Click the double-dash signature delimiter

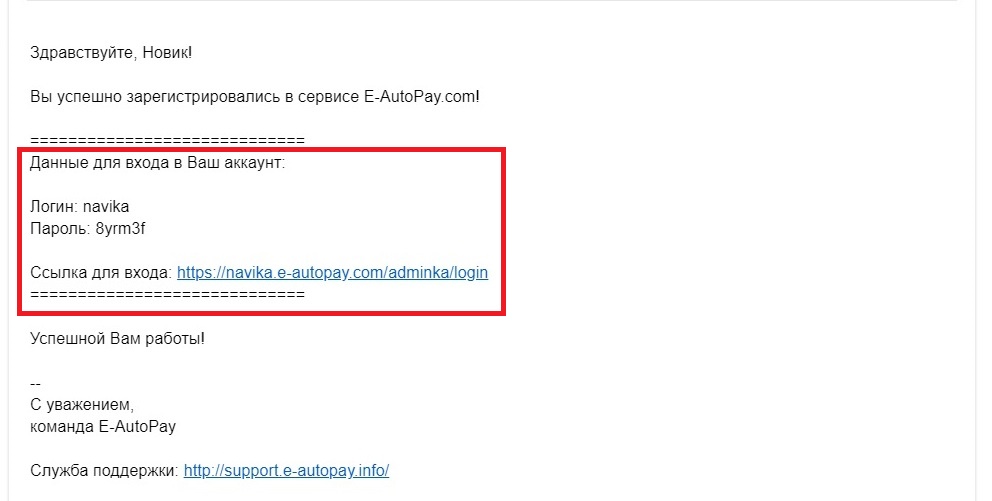(x=35, y=383)
